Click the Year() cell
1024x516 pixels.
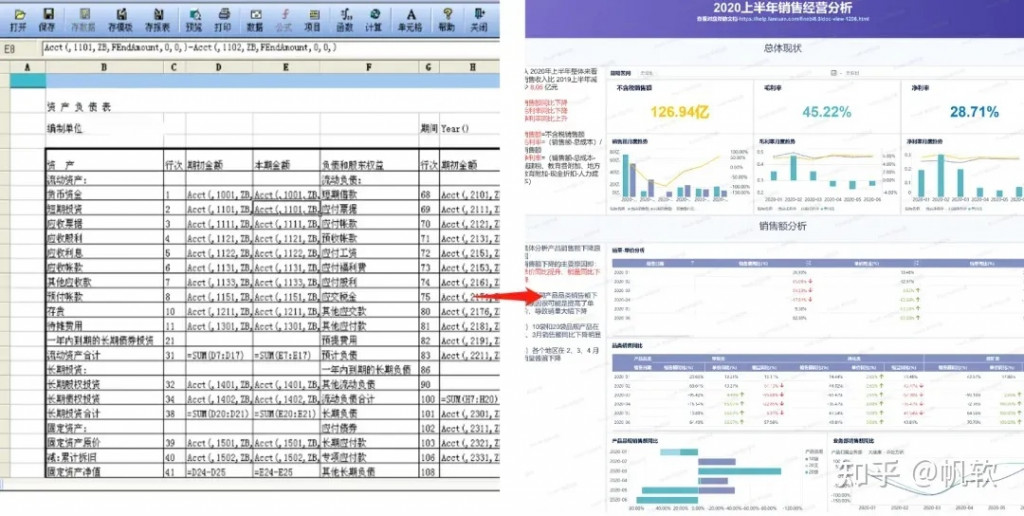coord(455,129)
